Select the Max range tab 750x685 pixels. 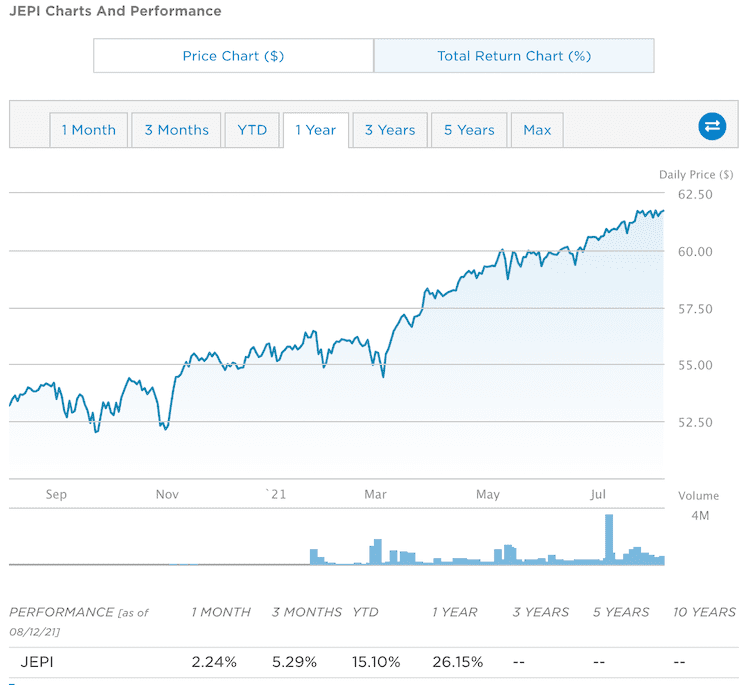(537, 130)
